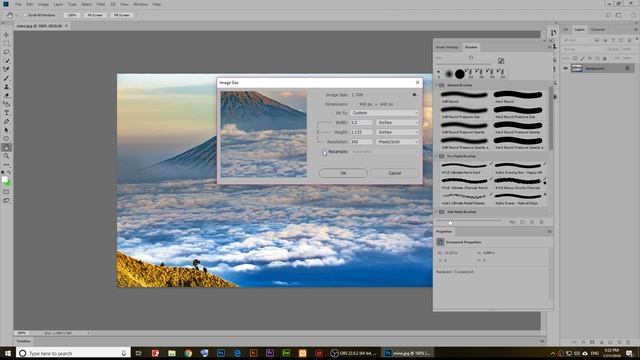640x360 pixels.
Task: Switch to the Channels tab
Action: tap(598, 29)
